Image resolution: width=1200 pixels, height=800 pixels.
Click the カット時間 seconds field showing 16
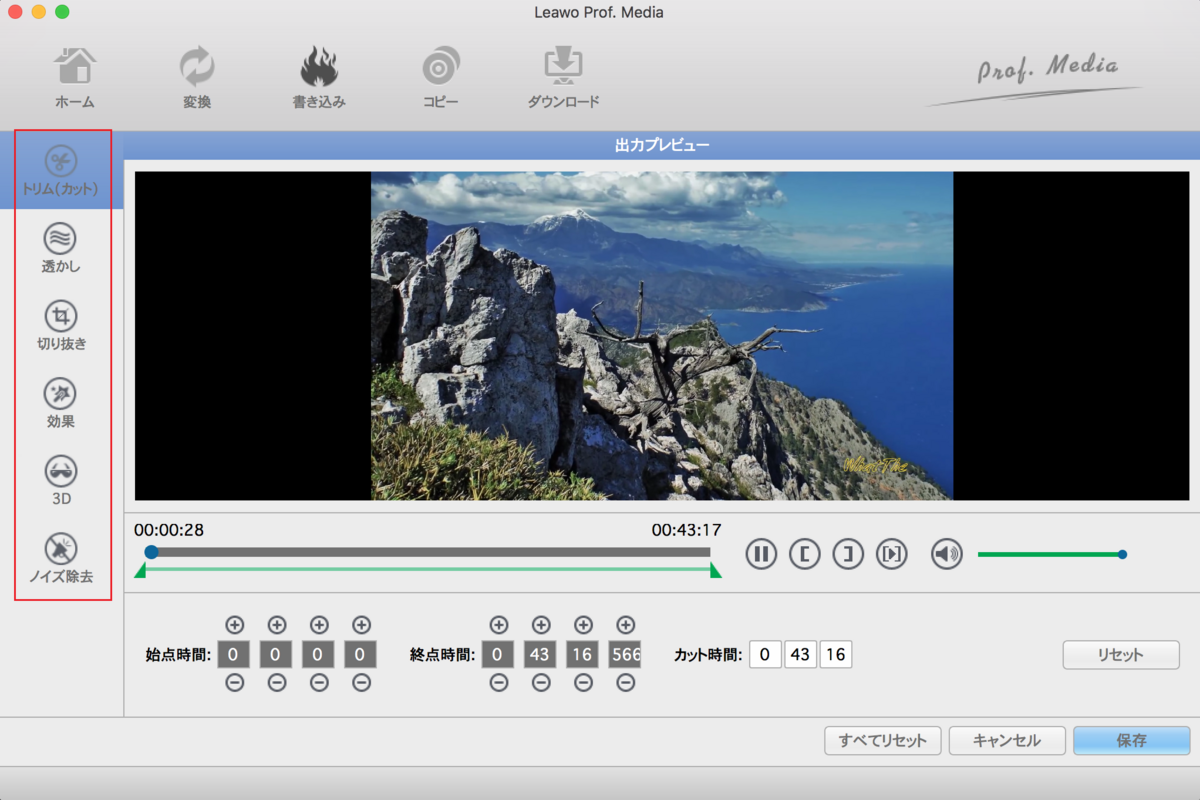point(836,655)
